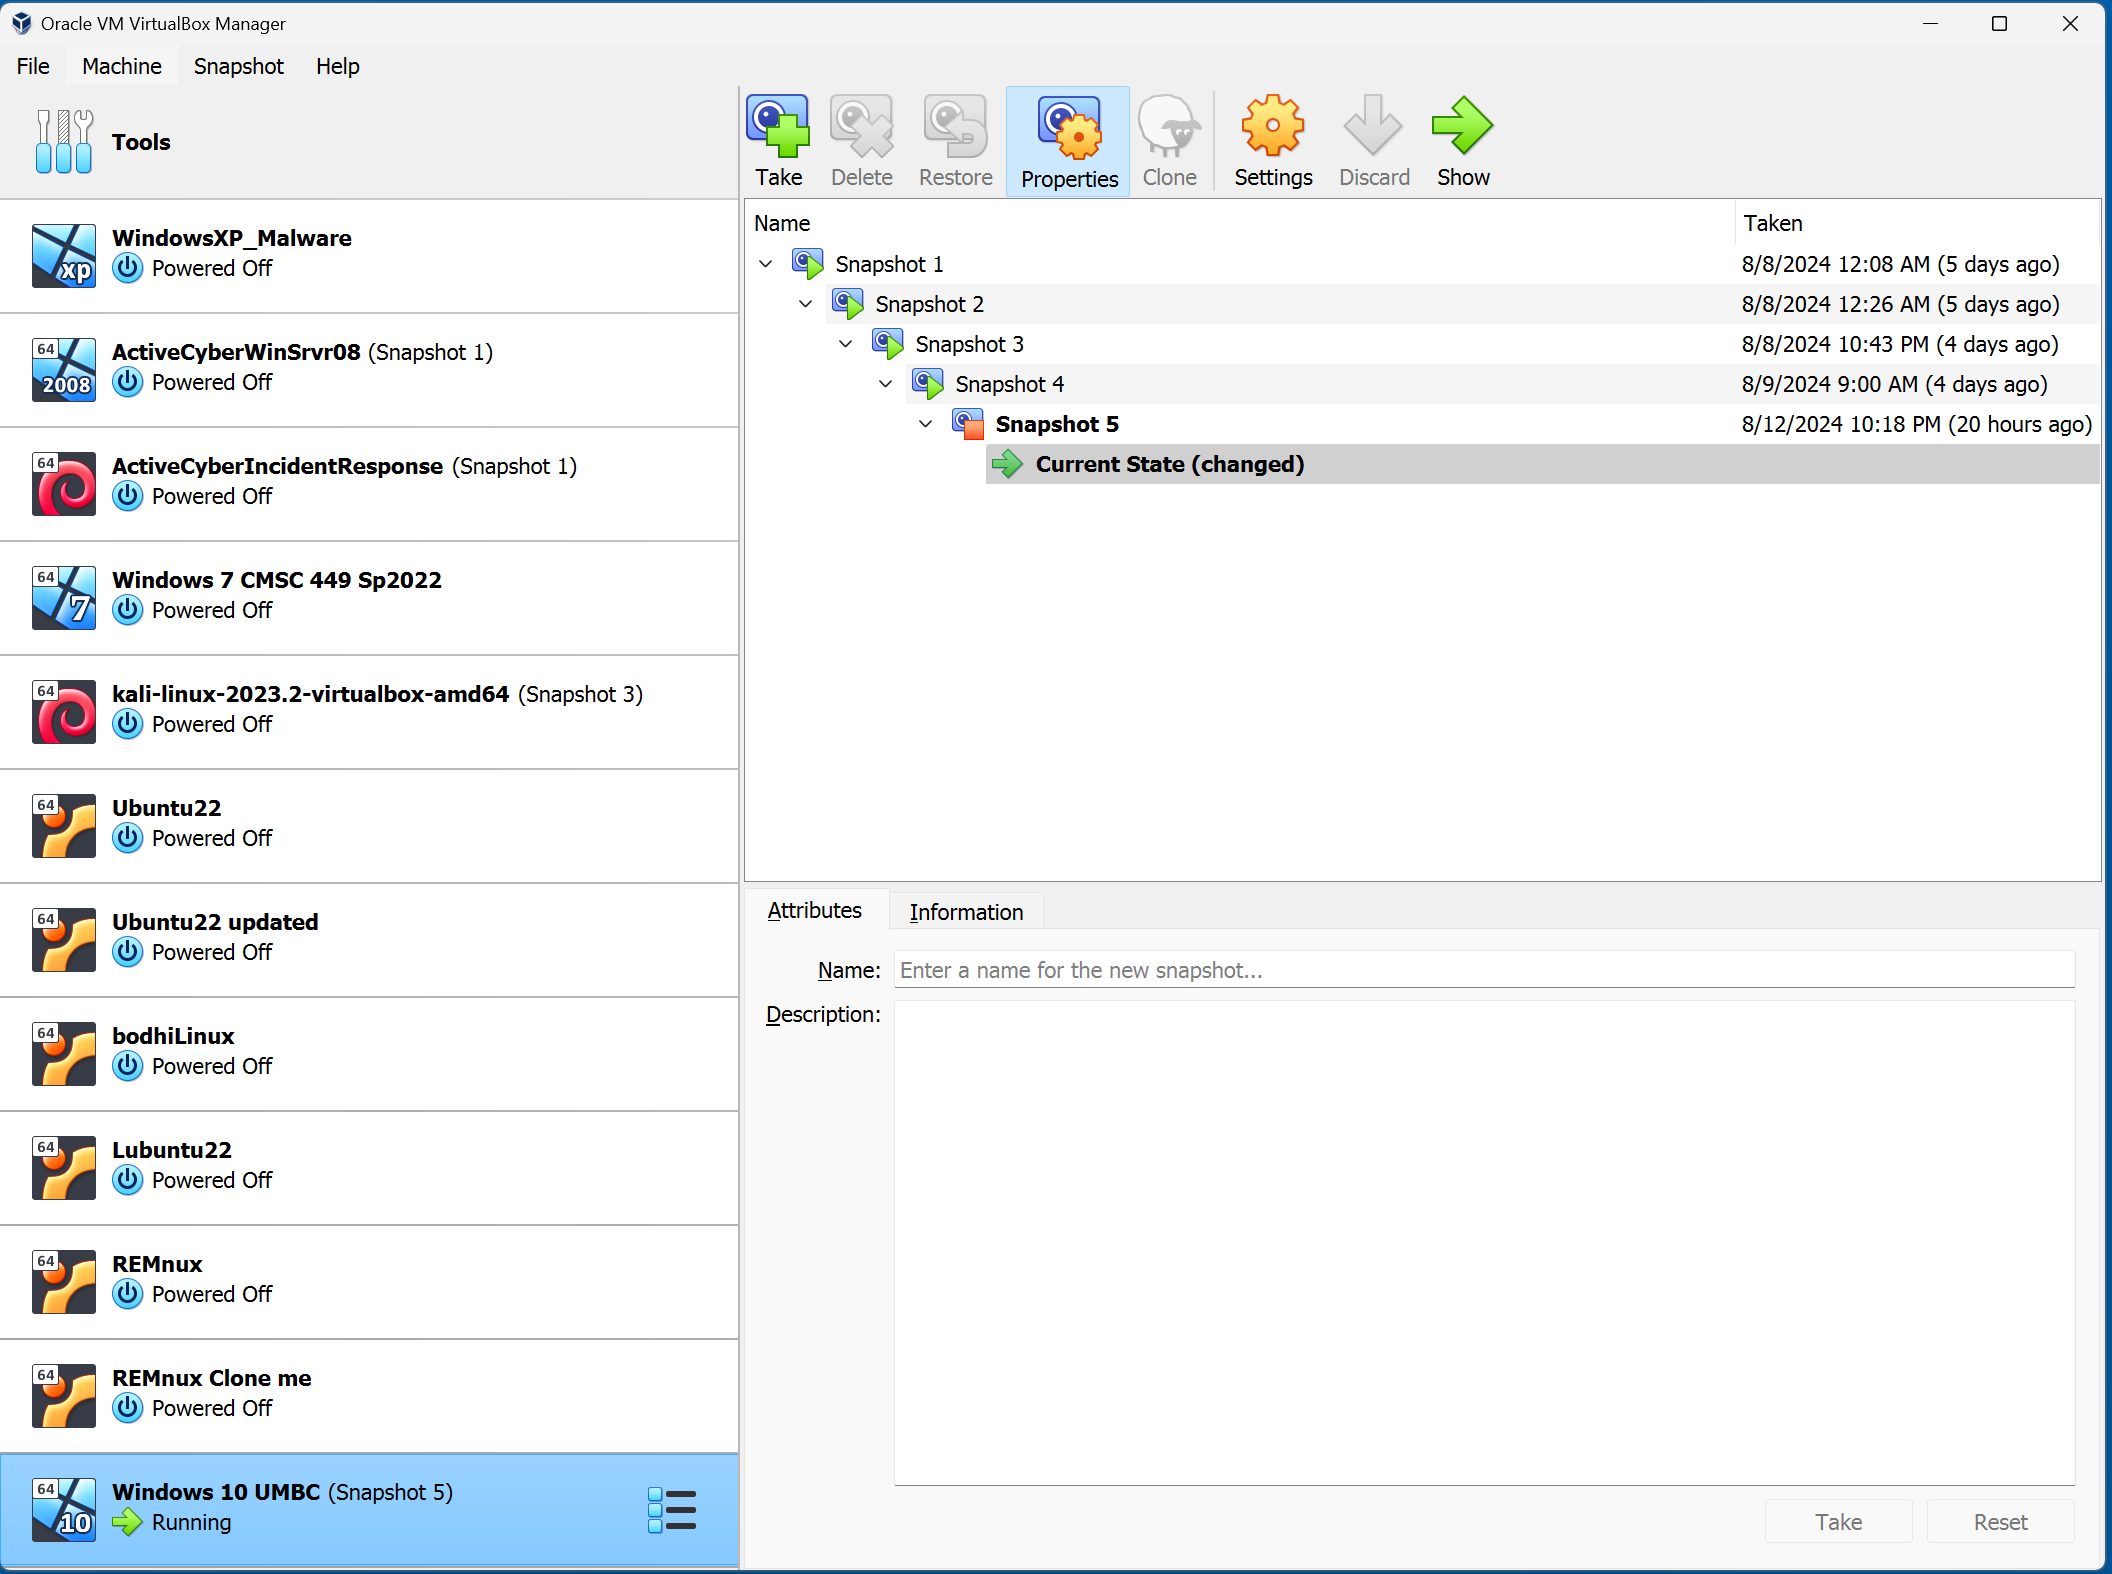Collapse the Snapshot 2 tree node

tap(806, 304)
